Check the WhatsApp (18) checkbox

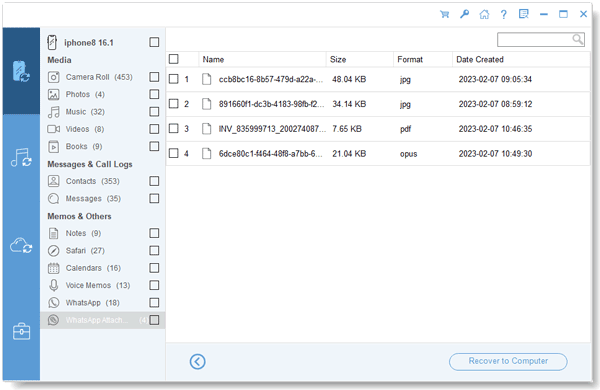pos(154,303)
